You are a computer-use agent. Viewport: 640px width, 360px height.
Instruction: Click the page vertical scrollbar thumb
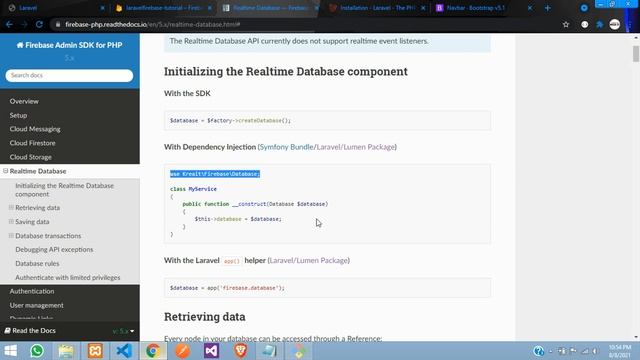point(636,54)
